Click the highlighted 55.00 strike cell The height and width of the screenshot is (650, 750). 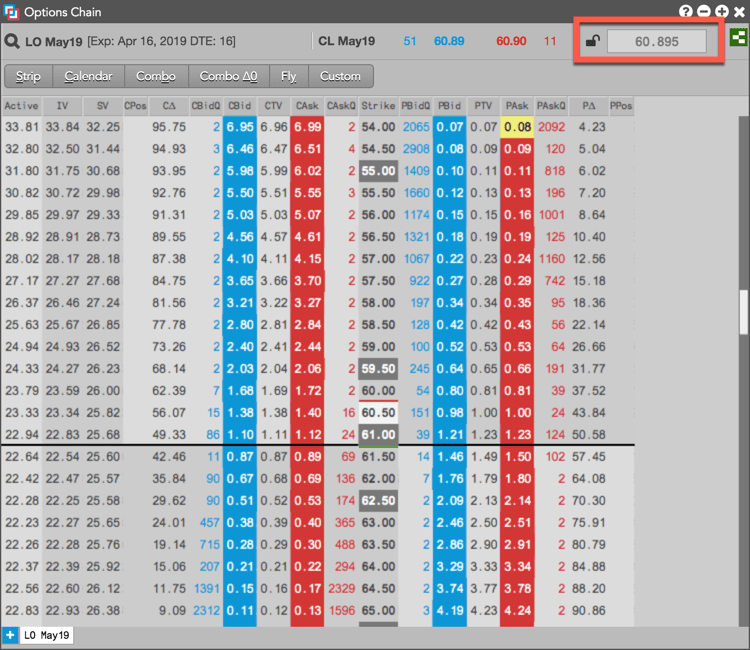tap(378, 171)
